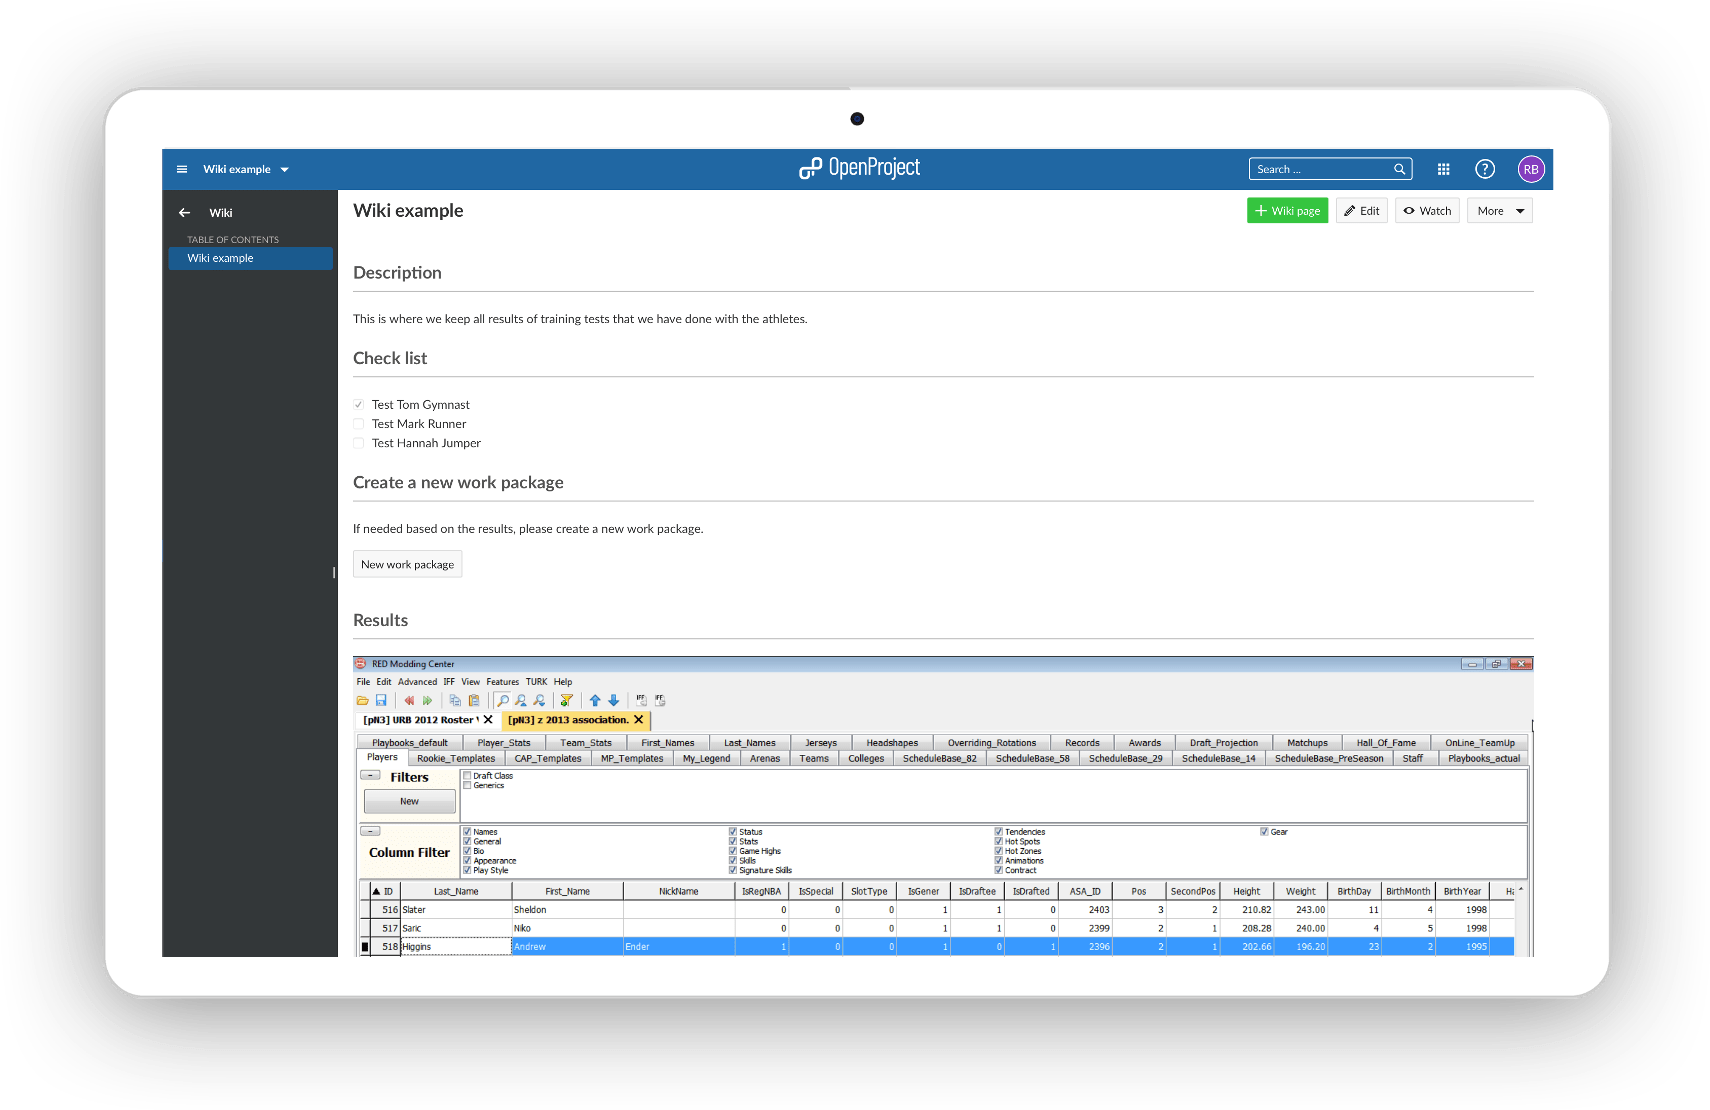Click the OpenProject logo
1710x1110 pixels.
pyautogui.click(x=859, y=168)
